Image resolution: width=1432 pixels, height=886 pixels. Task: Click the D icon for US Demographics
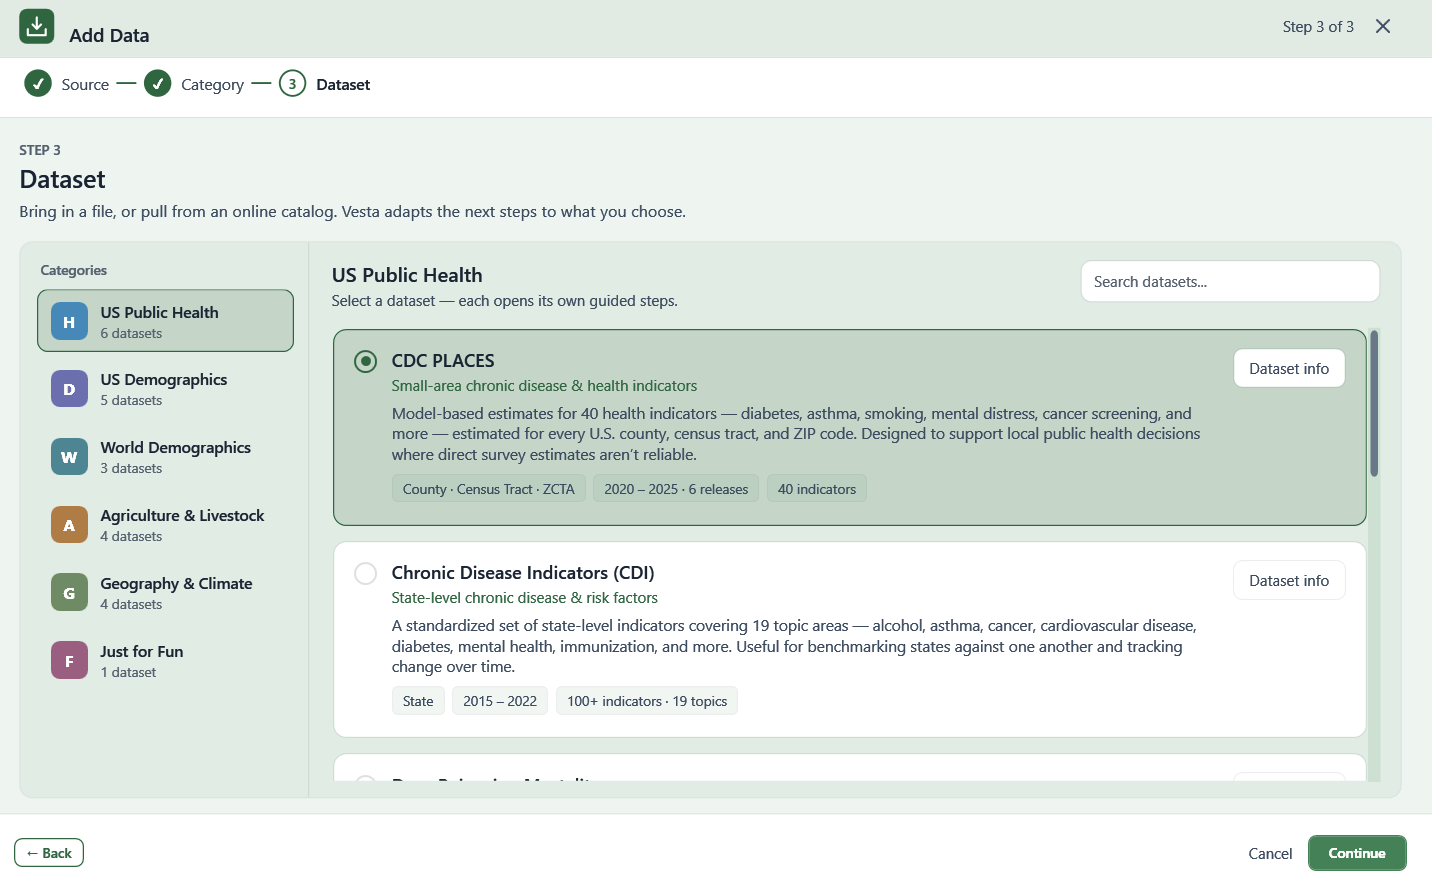[69, 389]
